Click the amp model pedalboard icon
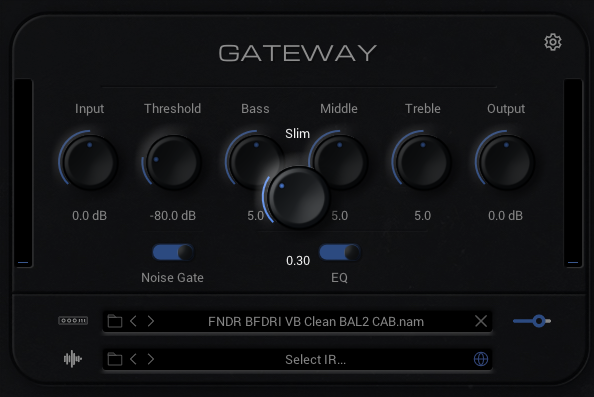594x397 pixels. (x=73, y=321)
